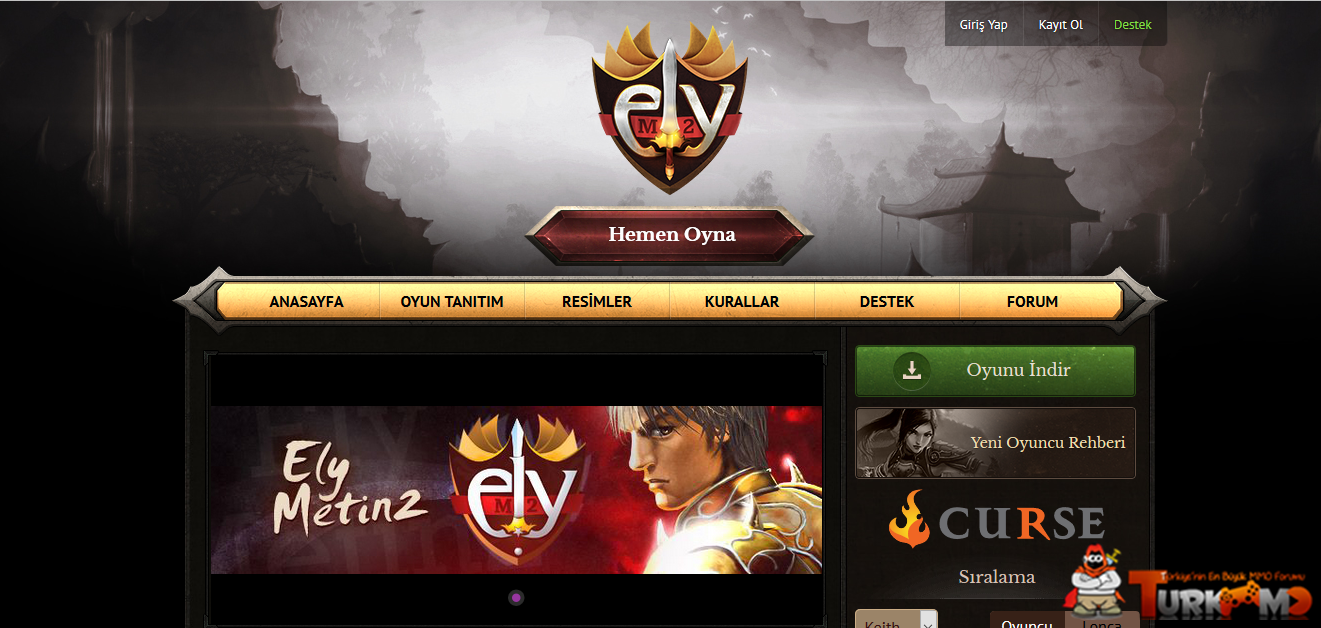Click the Ely Metin2 banner image
The height and width of the screenshot is (628, 1321).
click(516, 490)
